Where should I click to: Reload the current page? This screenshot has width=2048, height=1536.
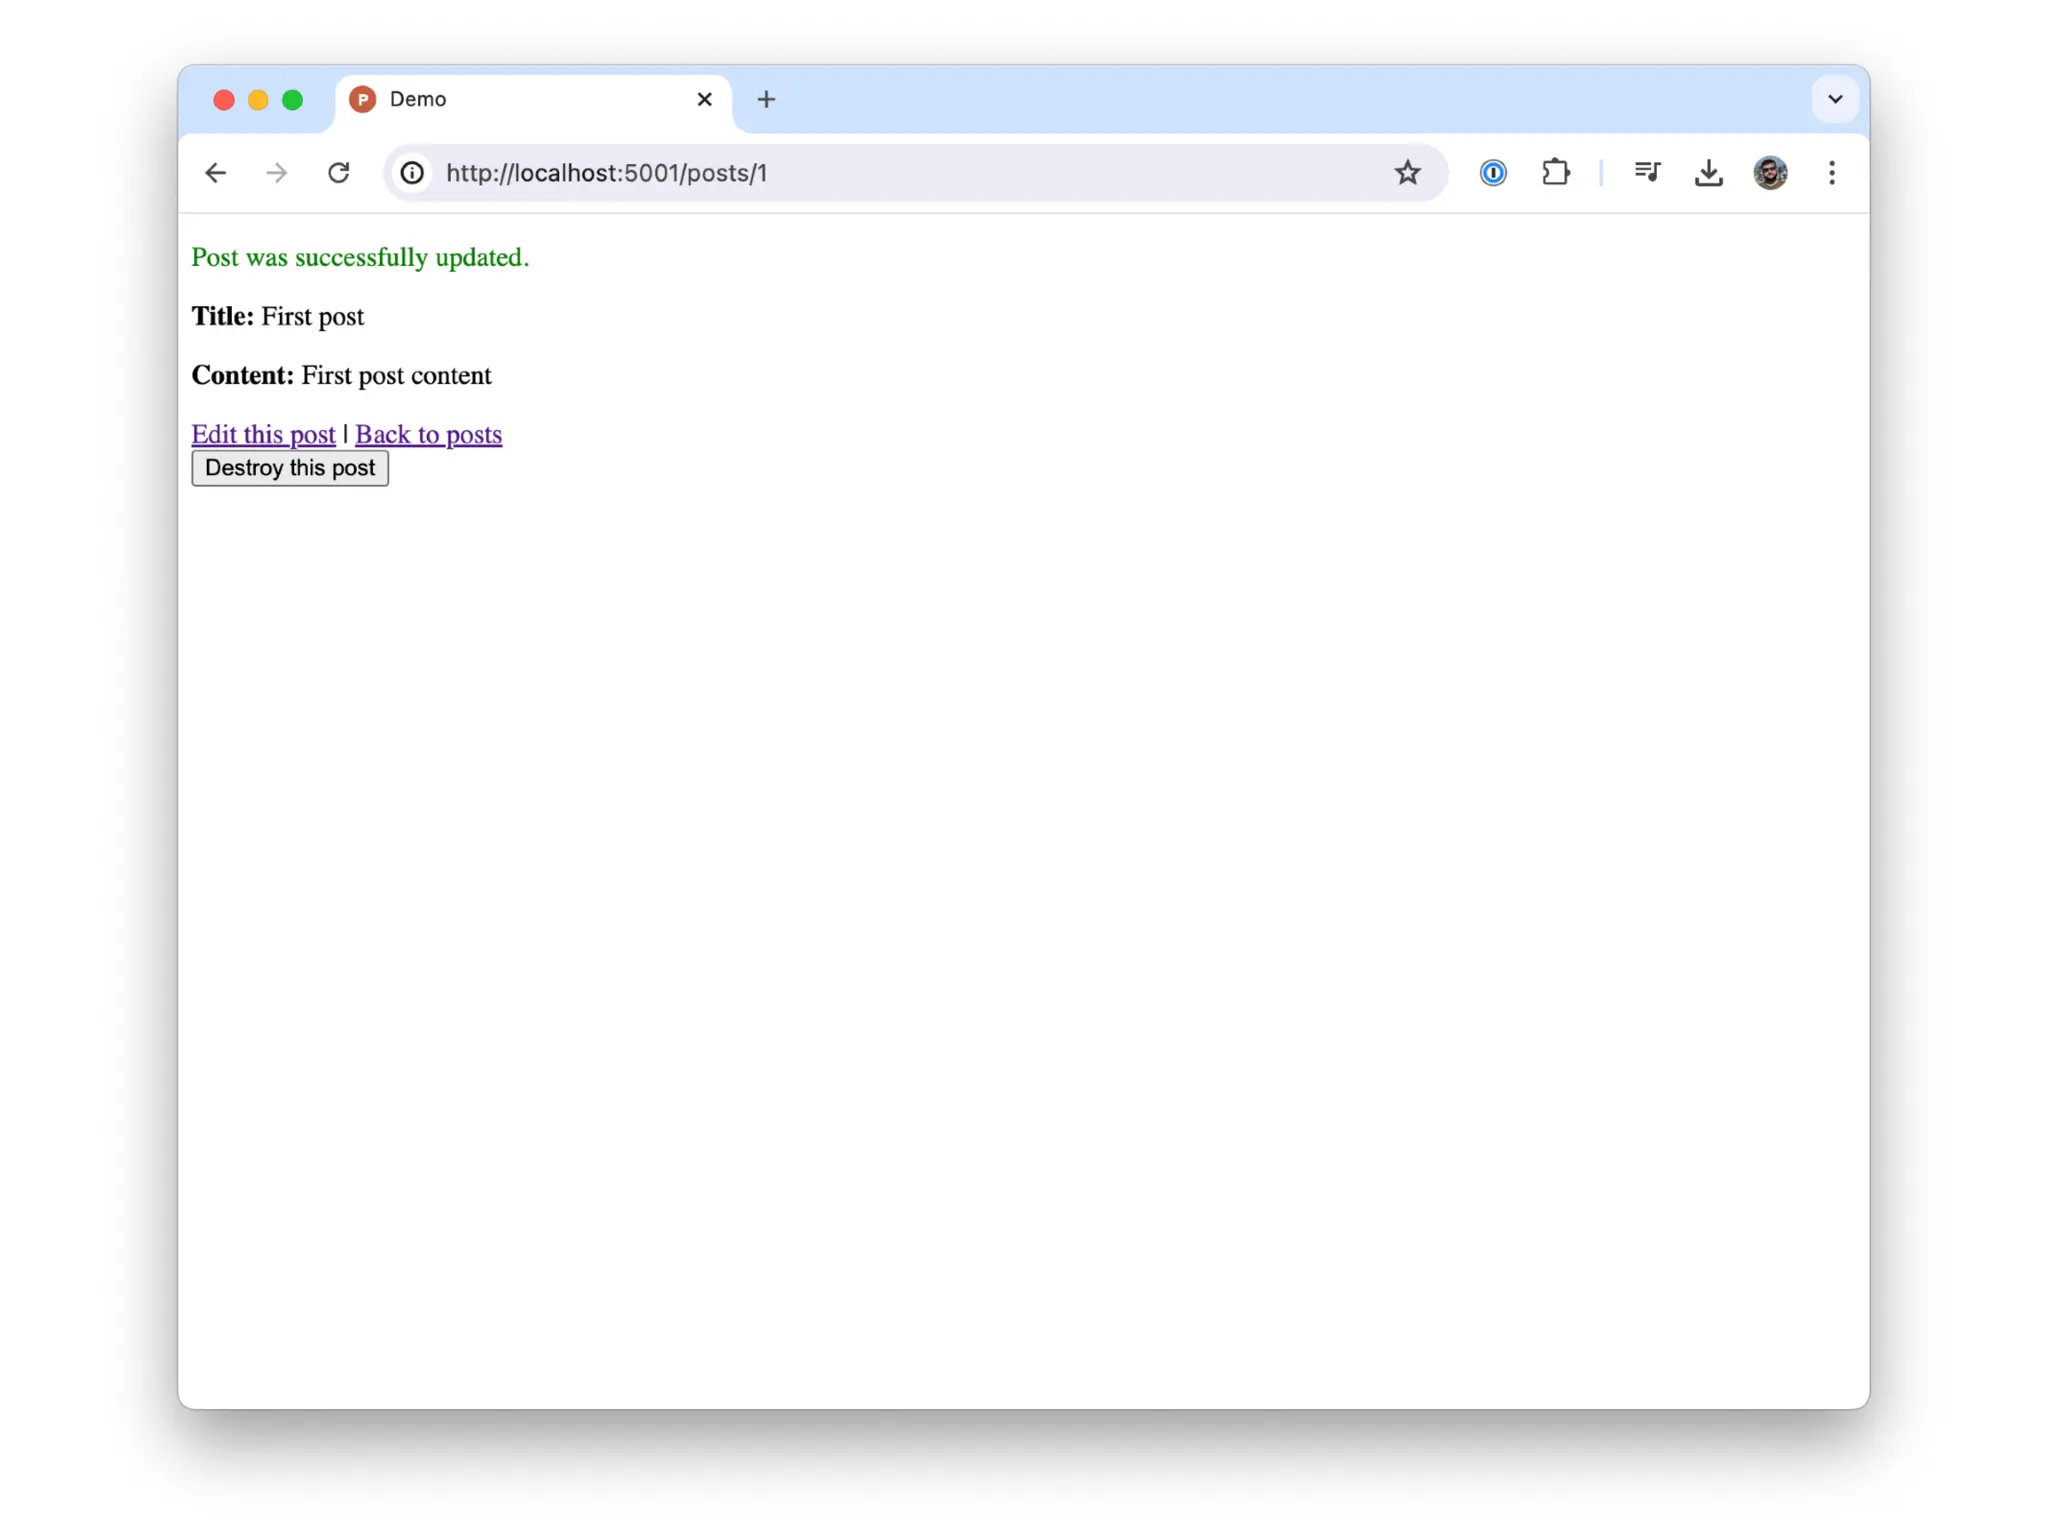[x=339, y=173]
